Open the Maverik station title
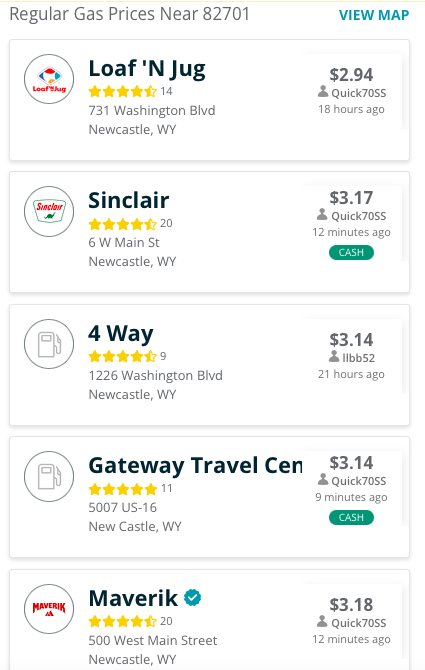425x670 pixels. click(133, 598)
